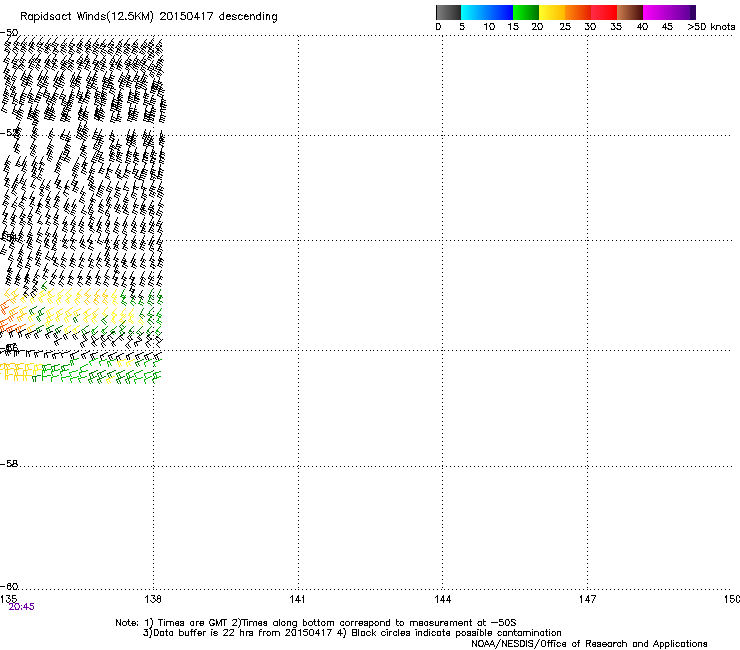Screen dimensions: 740x650
Task: Click the longitude label '147'
Action: (x=588, y=599)
